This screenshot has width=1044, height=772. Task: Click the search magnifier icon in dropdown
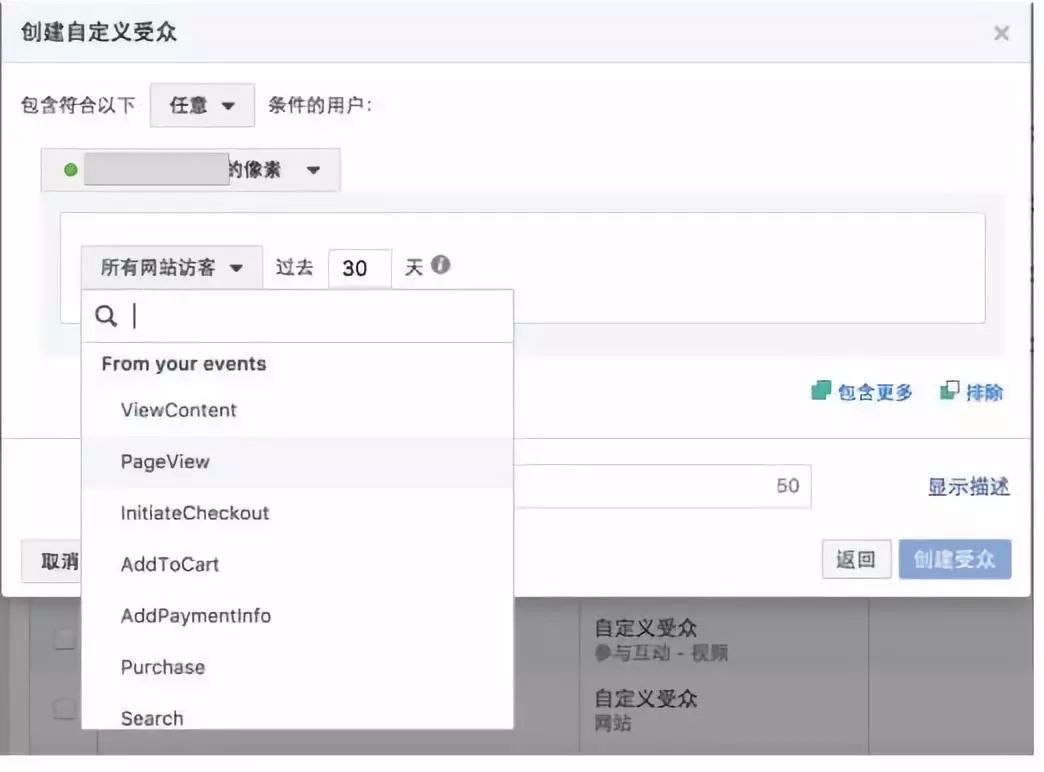coord(106,317)
